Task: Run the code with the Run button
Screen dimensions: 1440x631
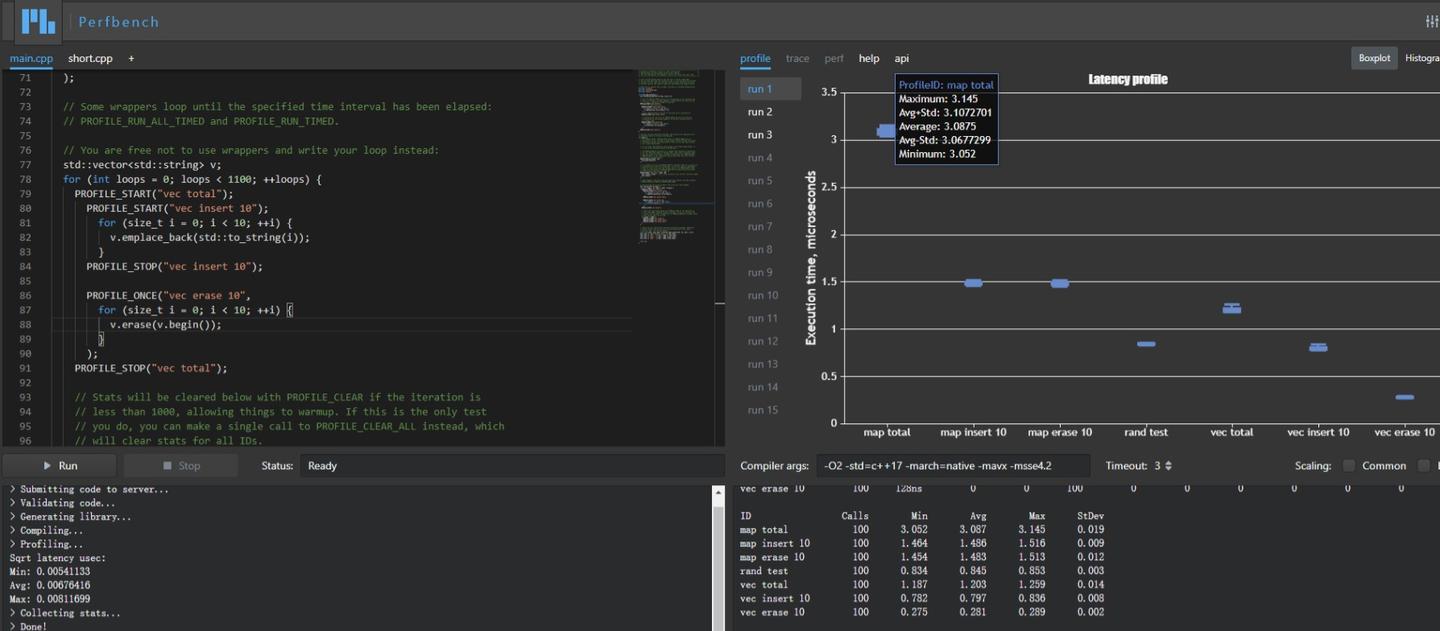Action: tap(61, 465)
